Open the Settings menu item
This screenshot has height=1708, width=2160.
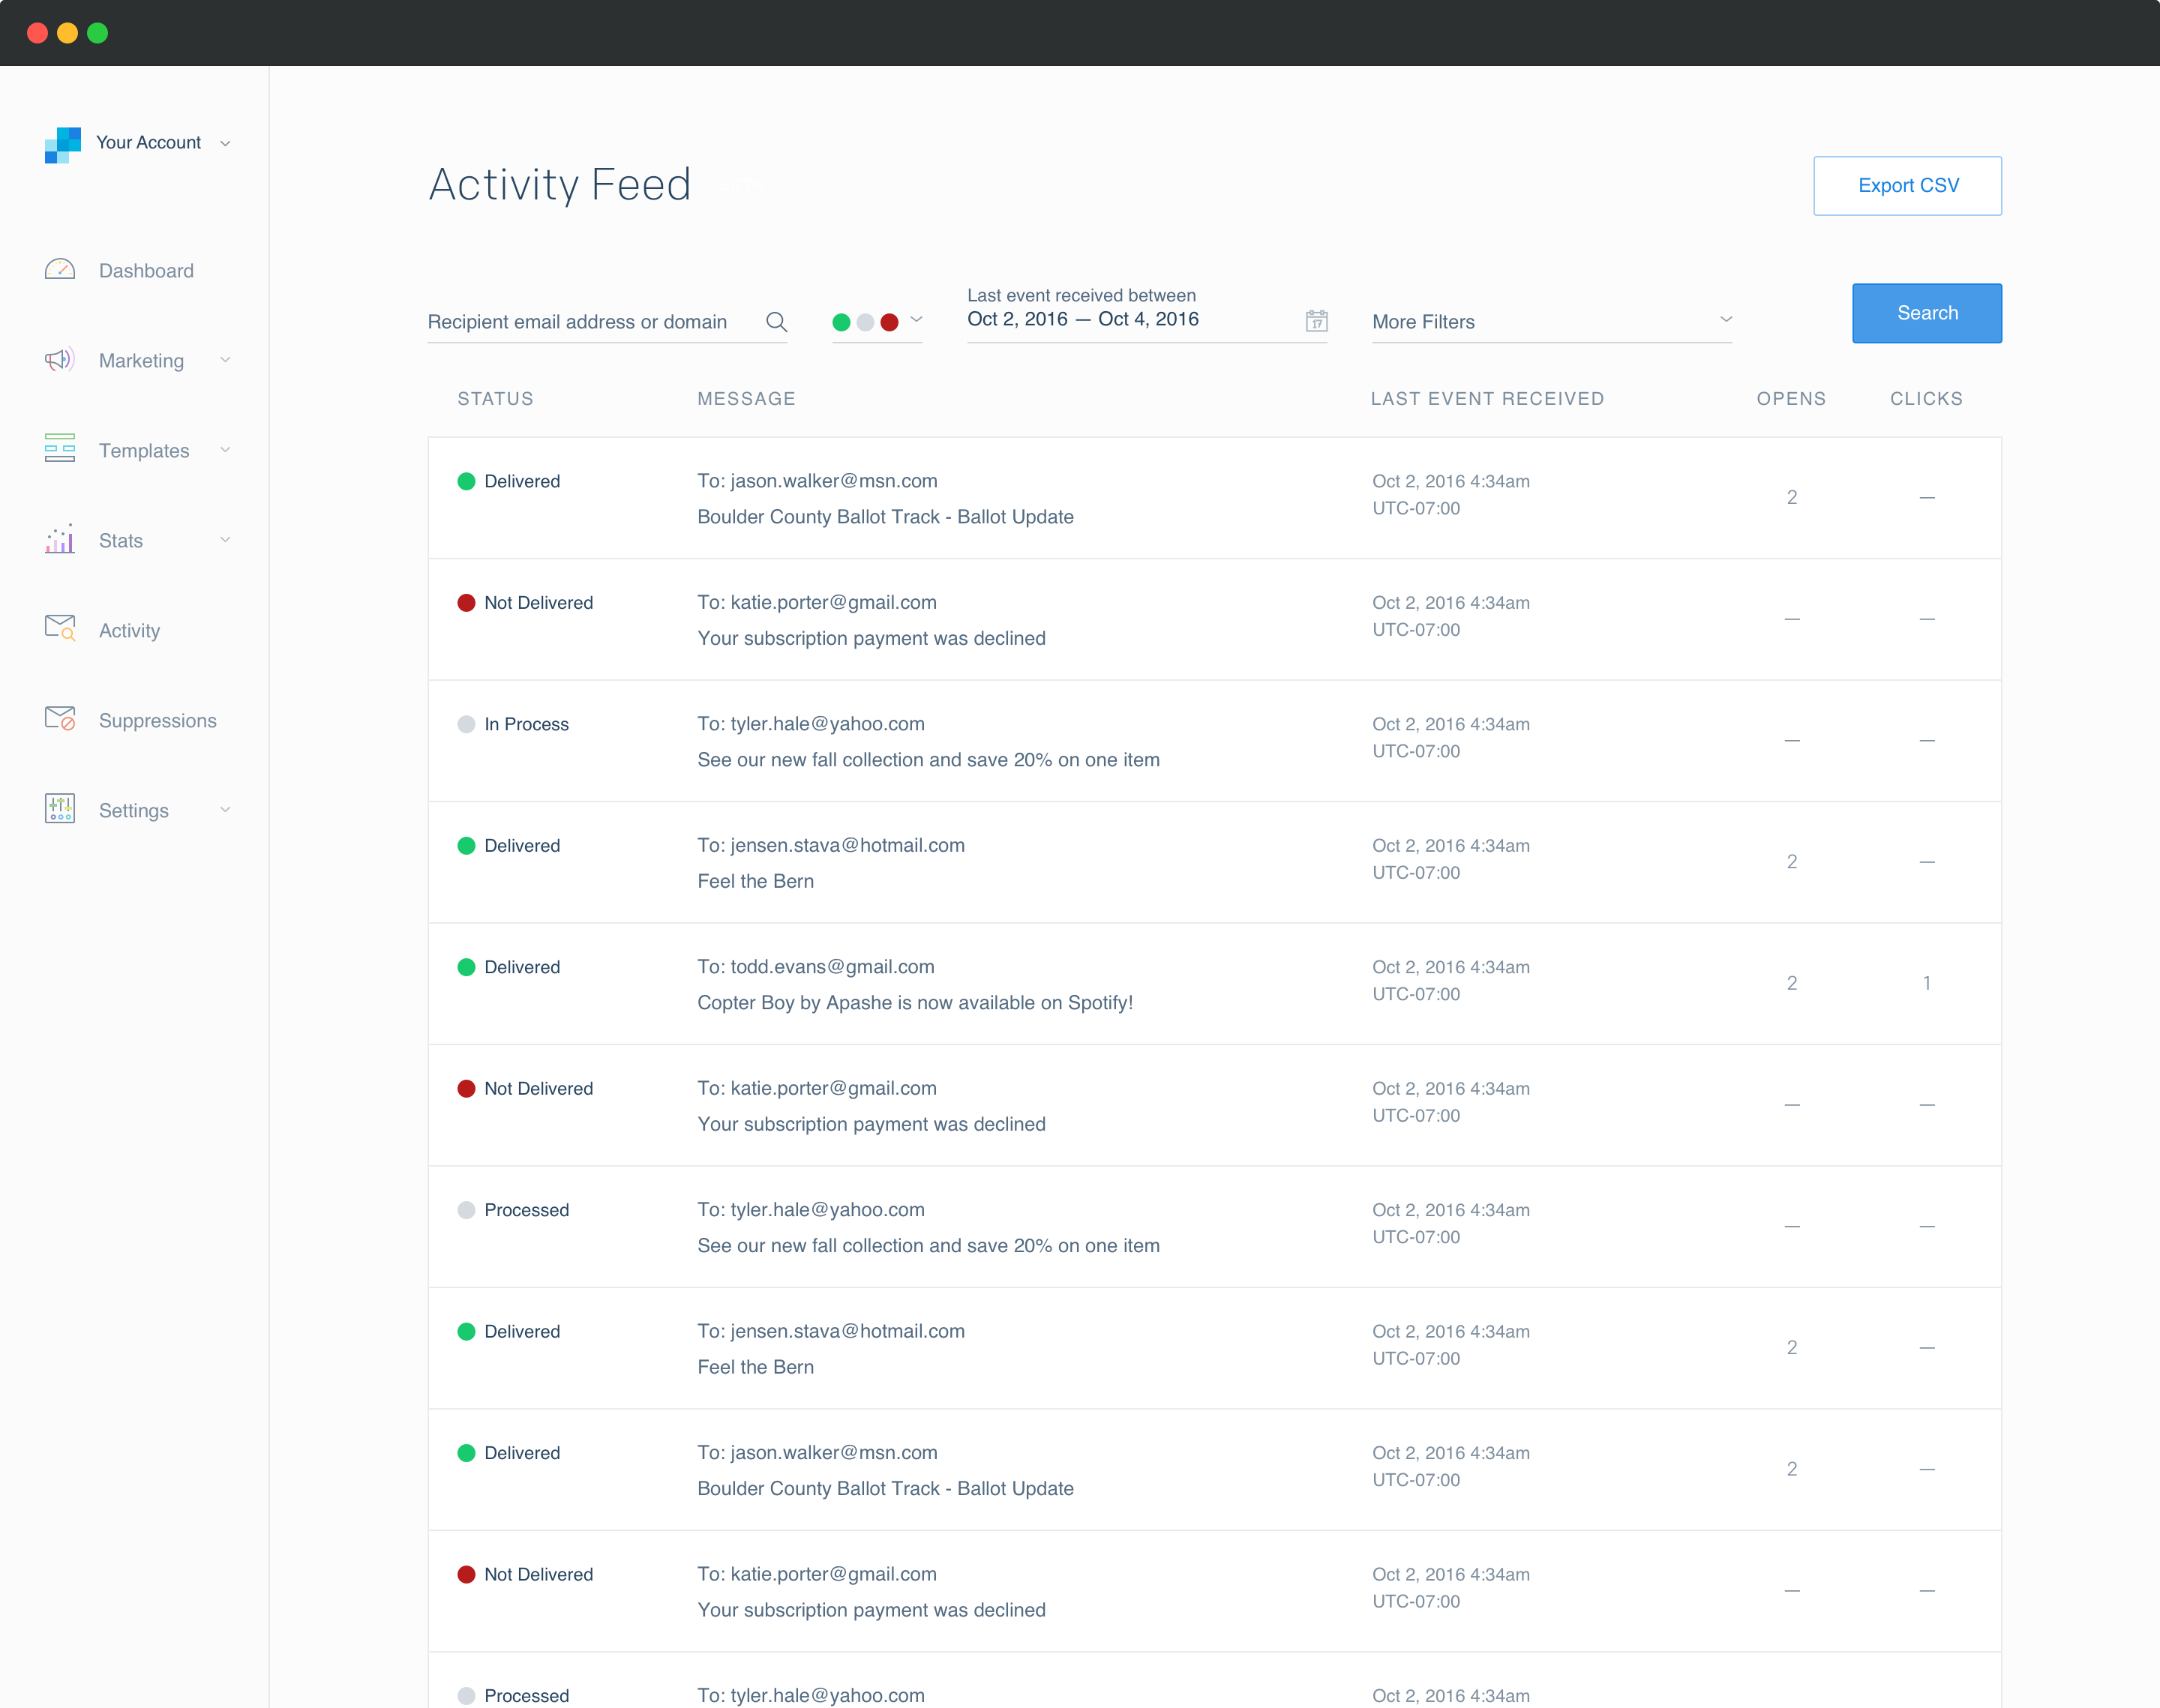[134, 811]
